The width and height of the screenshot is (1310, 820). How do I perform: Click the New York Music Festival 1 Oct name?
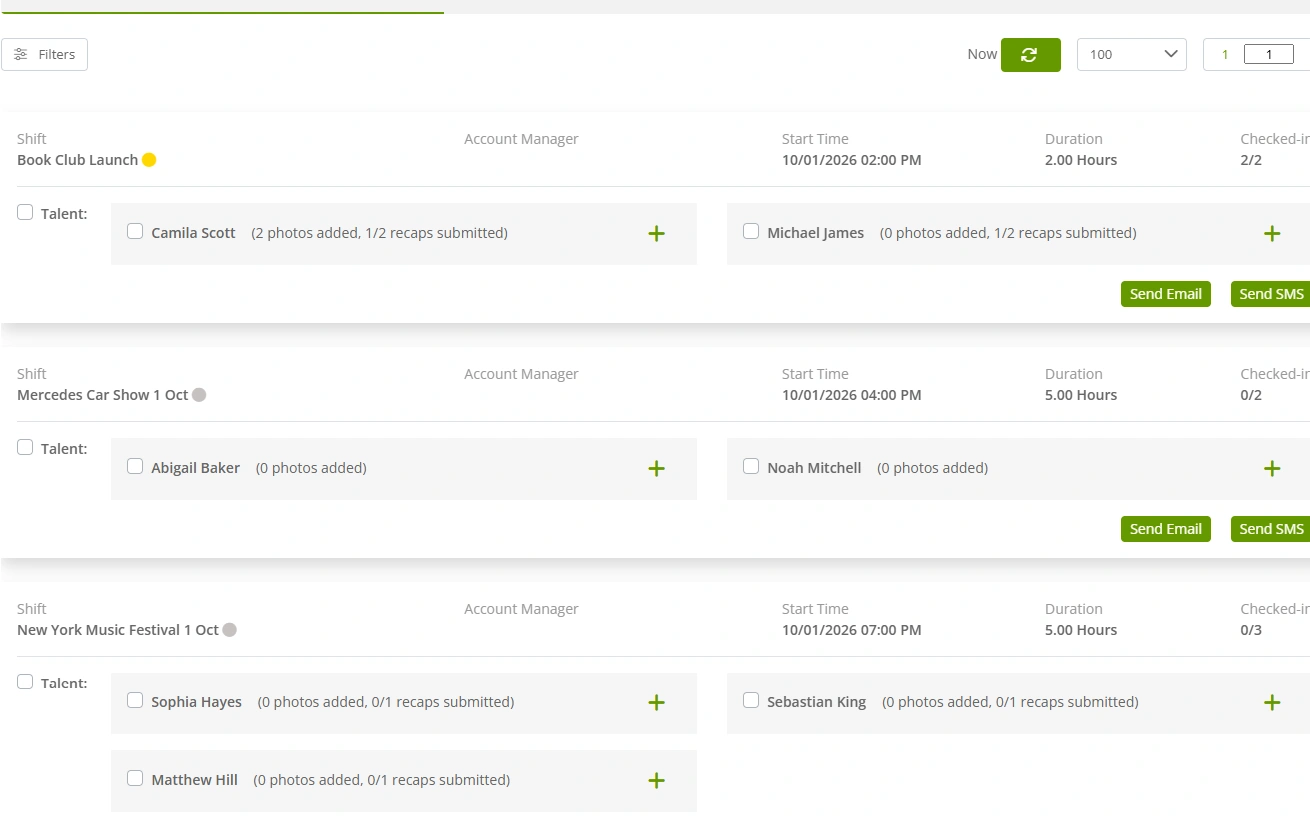(117, 630)
